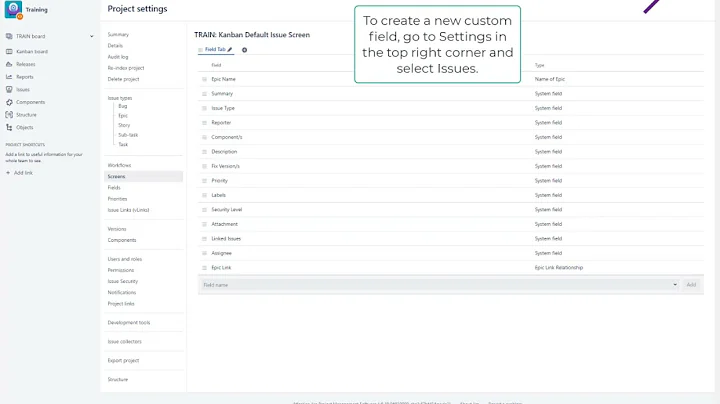Select the Bug issue type

[x=123, y=106]
